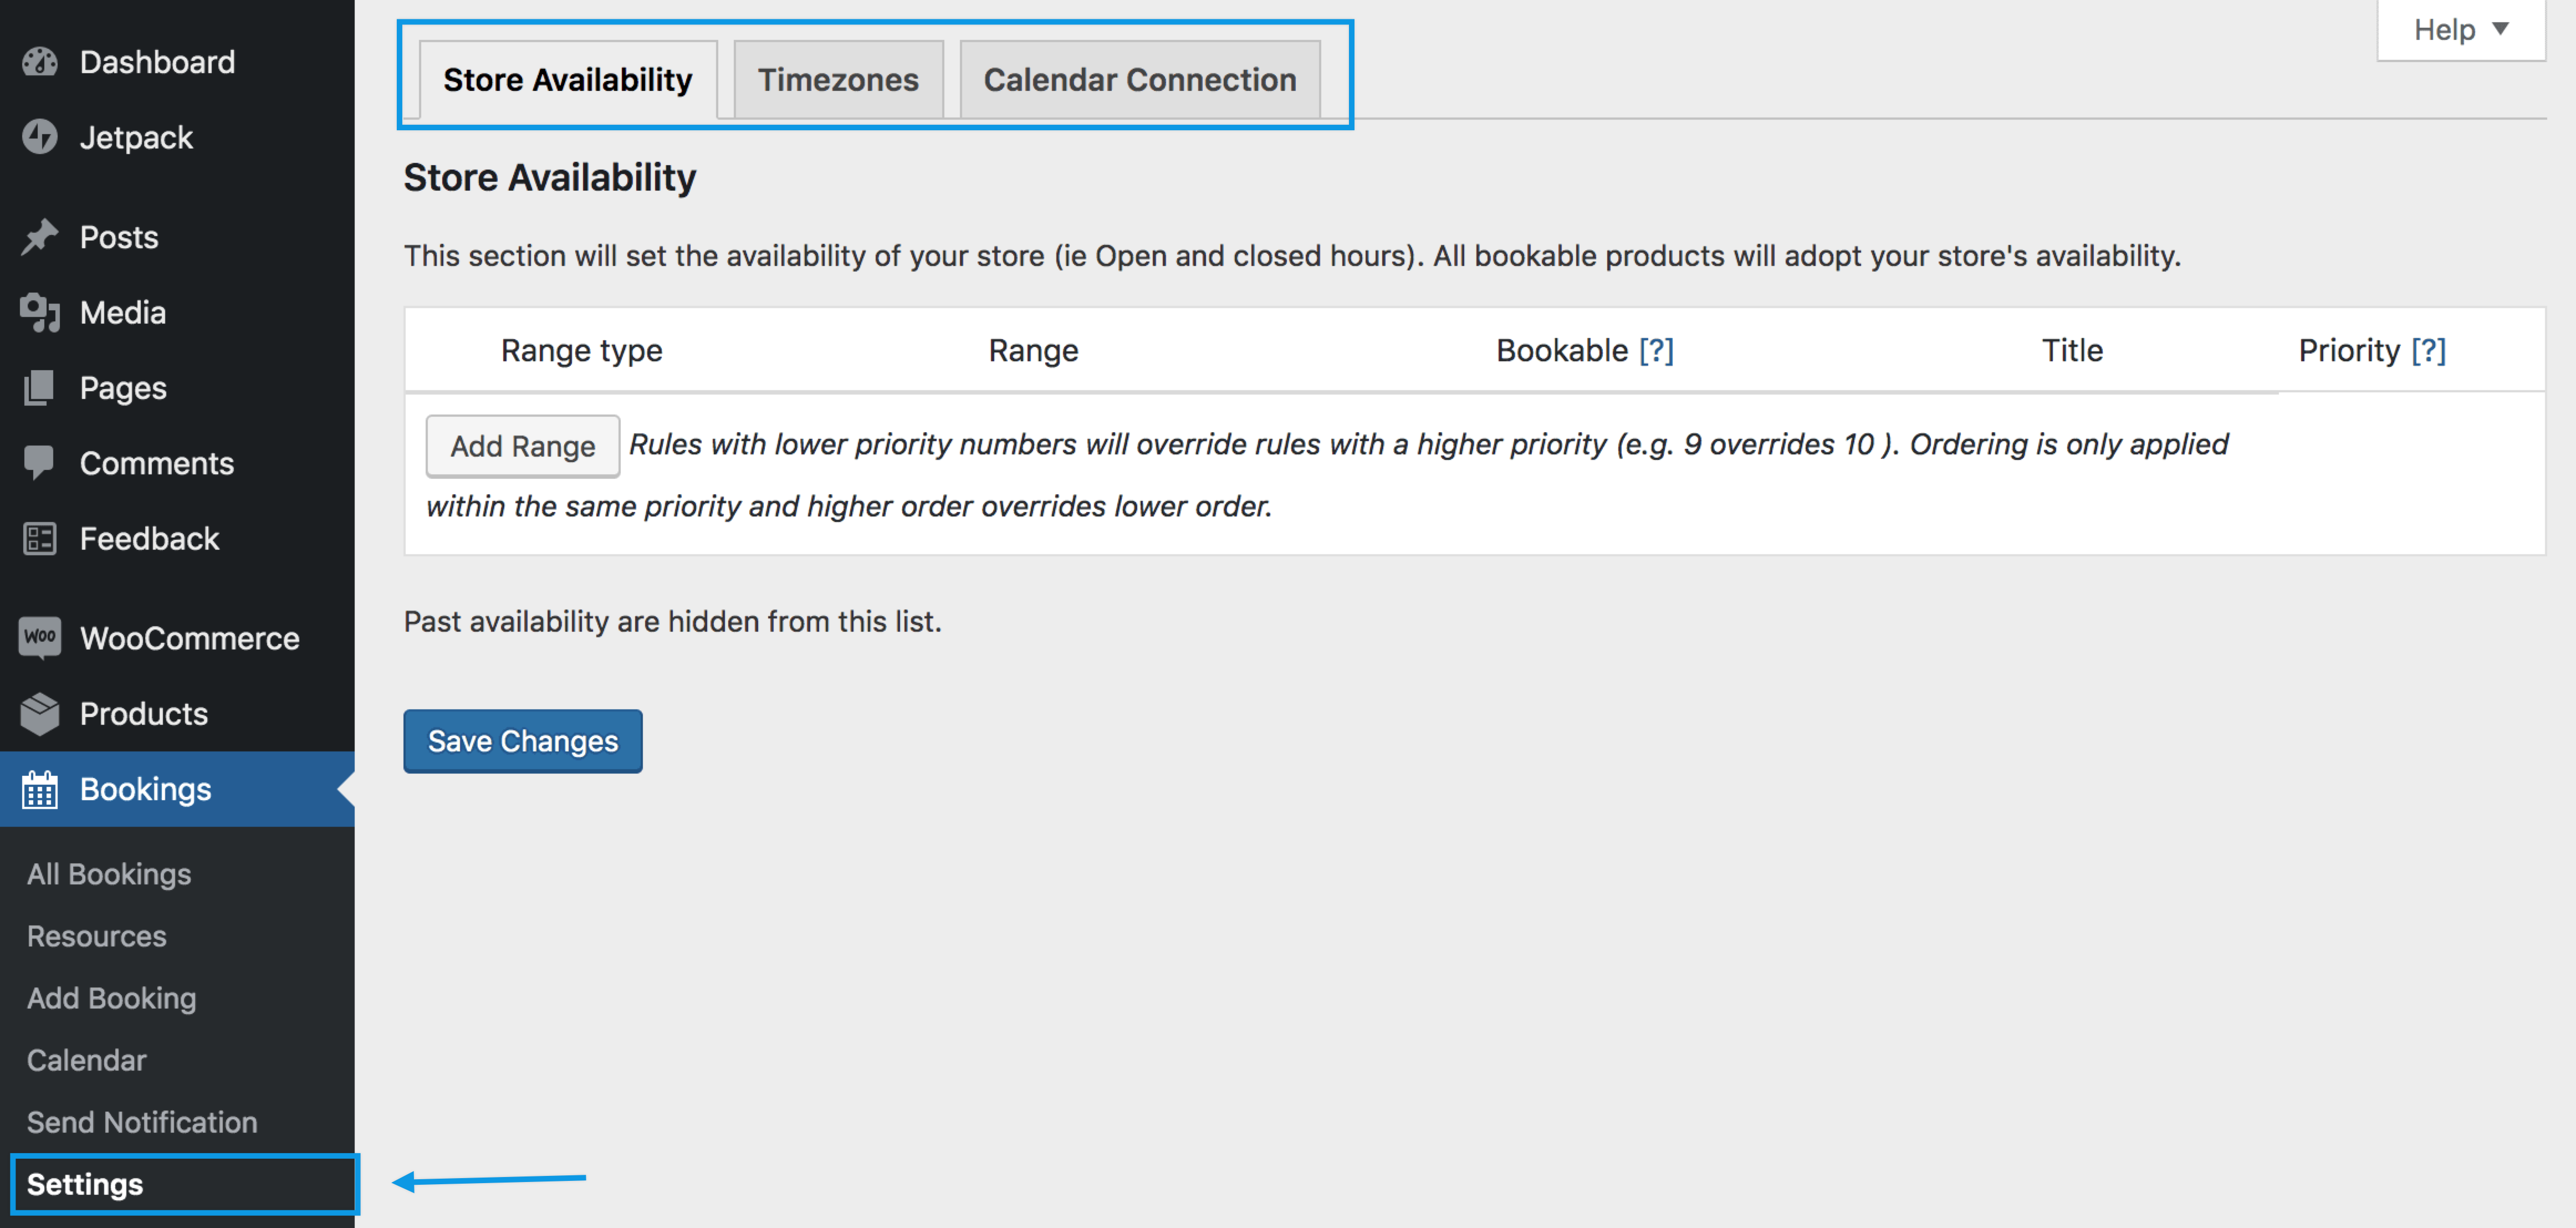The height and width of the screenshot is (1228, 2576).
Task: Click the Pages stacked-sheets icon
Action: click(40, 388)
